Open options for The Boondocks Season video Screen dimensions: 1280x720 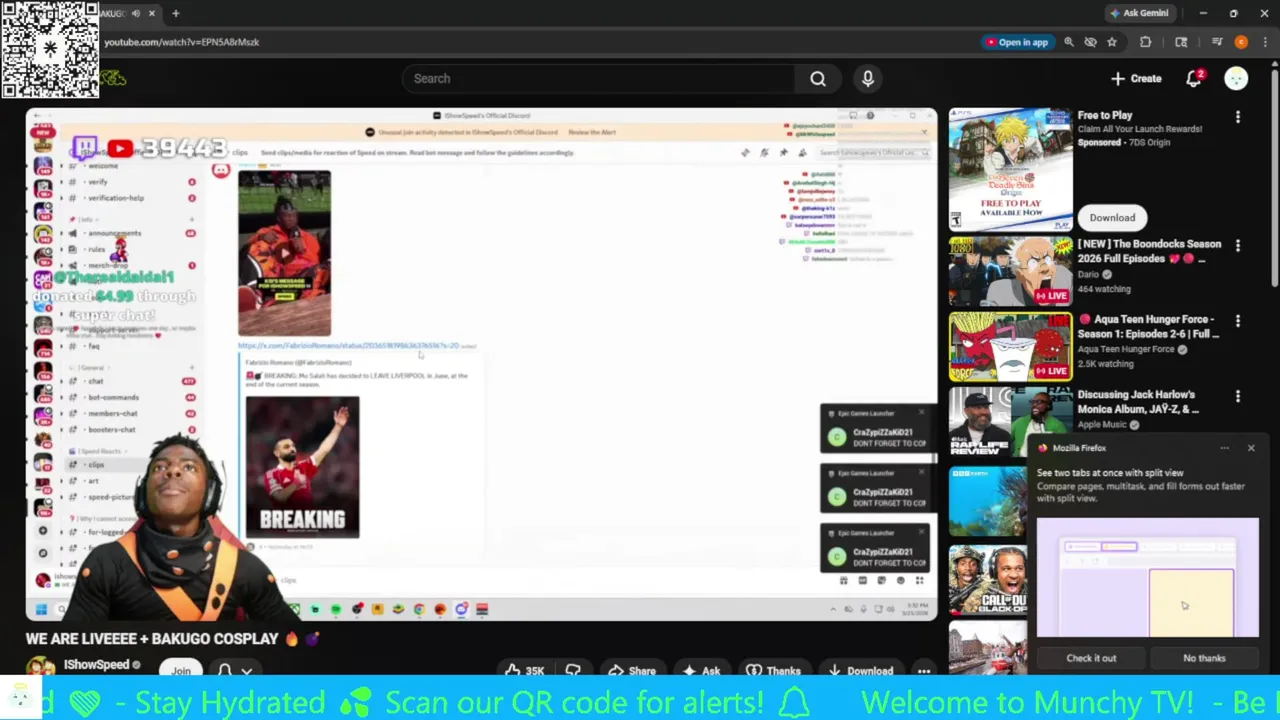pyautogui.click(x=1238, y=246)
